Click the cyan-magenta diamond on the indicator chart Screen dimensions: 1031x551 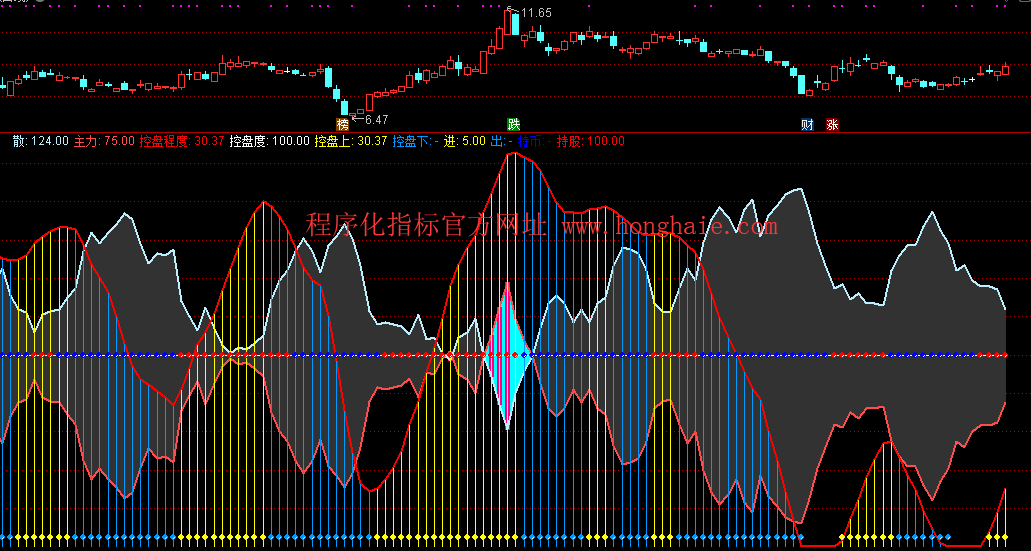coord(508,355)
